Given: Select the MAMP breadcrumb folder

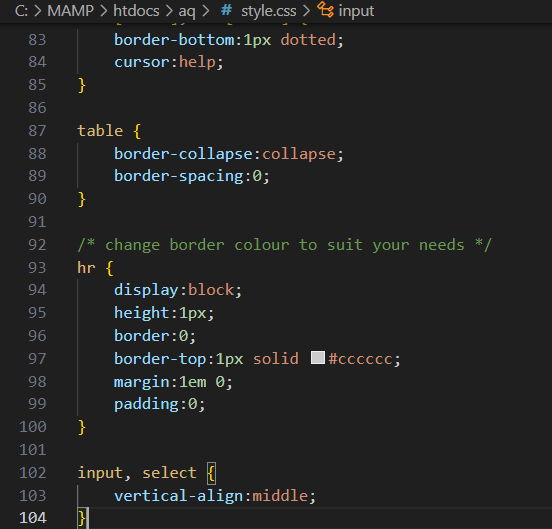Looking at the screenshot, I should (x=70, y=11).
